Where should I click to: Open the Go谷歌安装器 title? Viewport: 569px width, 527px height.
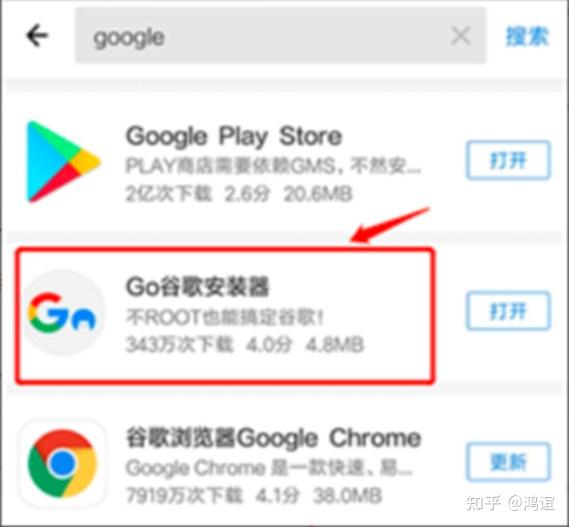[x=197, y=287]
